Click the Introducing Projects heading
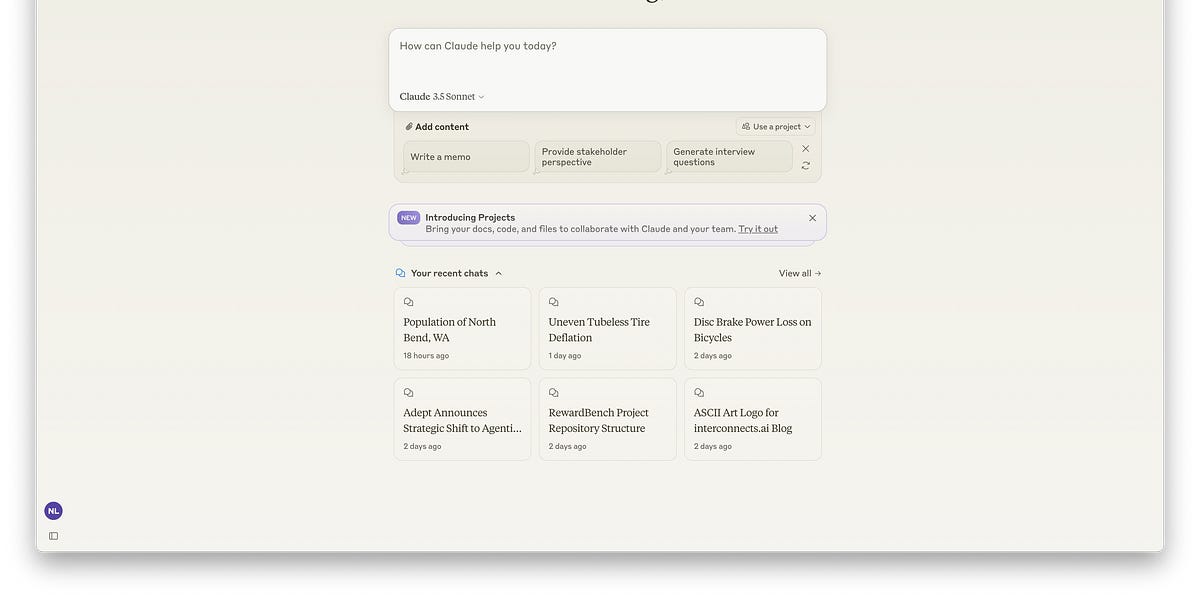The image size is (1200, 600). pyautogui.click(x=470, y=218)
